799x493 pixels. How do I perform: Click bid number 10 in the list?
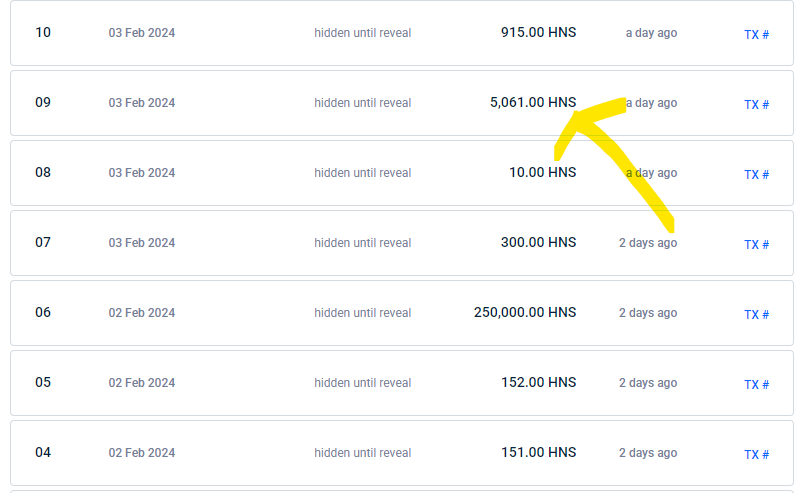[x=43, y=32]
